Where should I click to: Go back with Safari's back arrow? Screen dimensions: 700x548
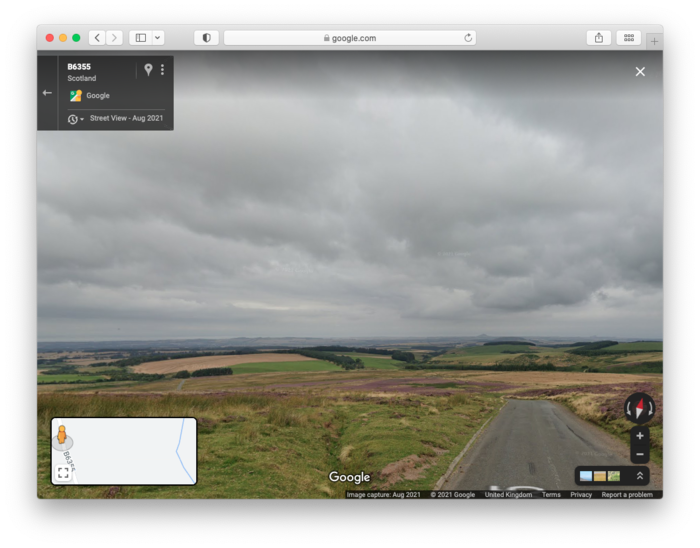(97, 38)
